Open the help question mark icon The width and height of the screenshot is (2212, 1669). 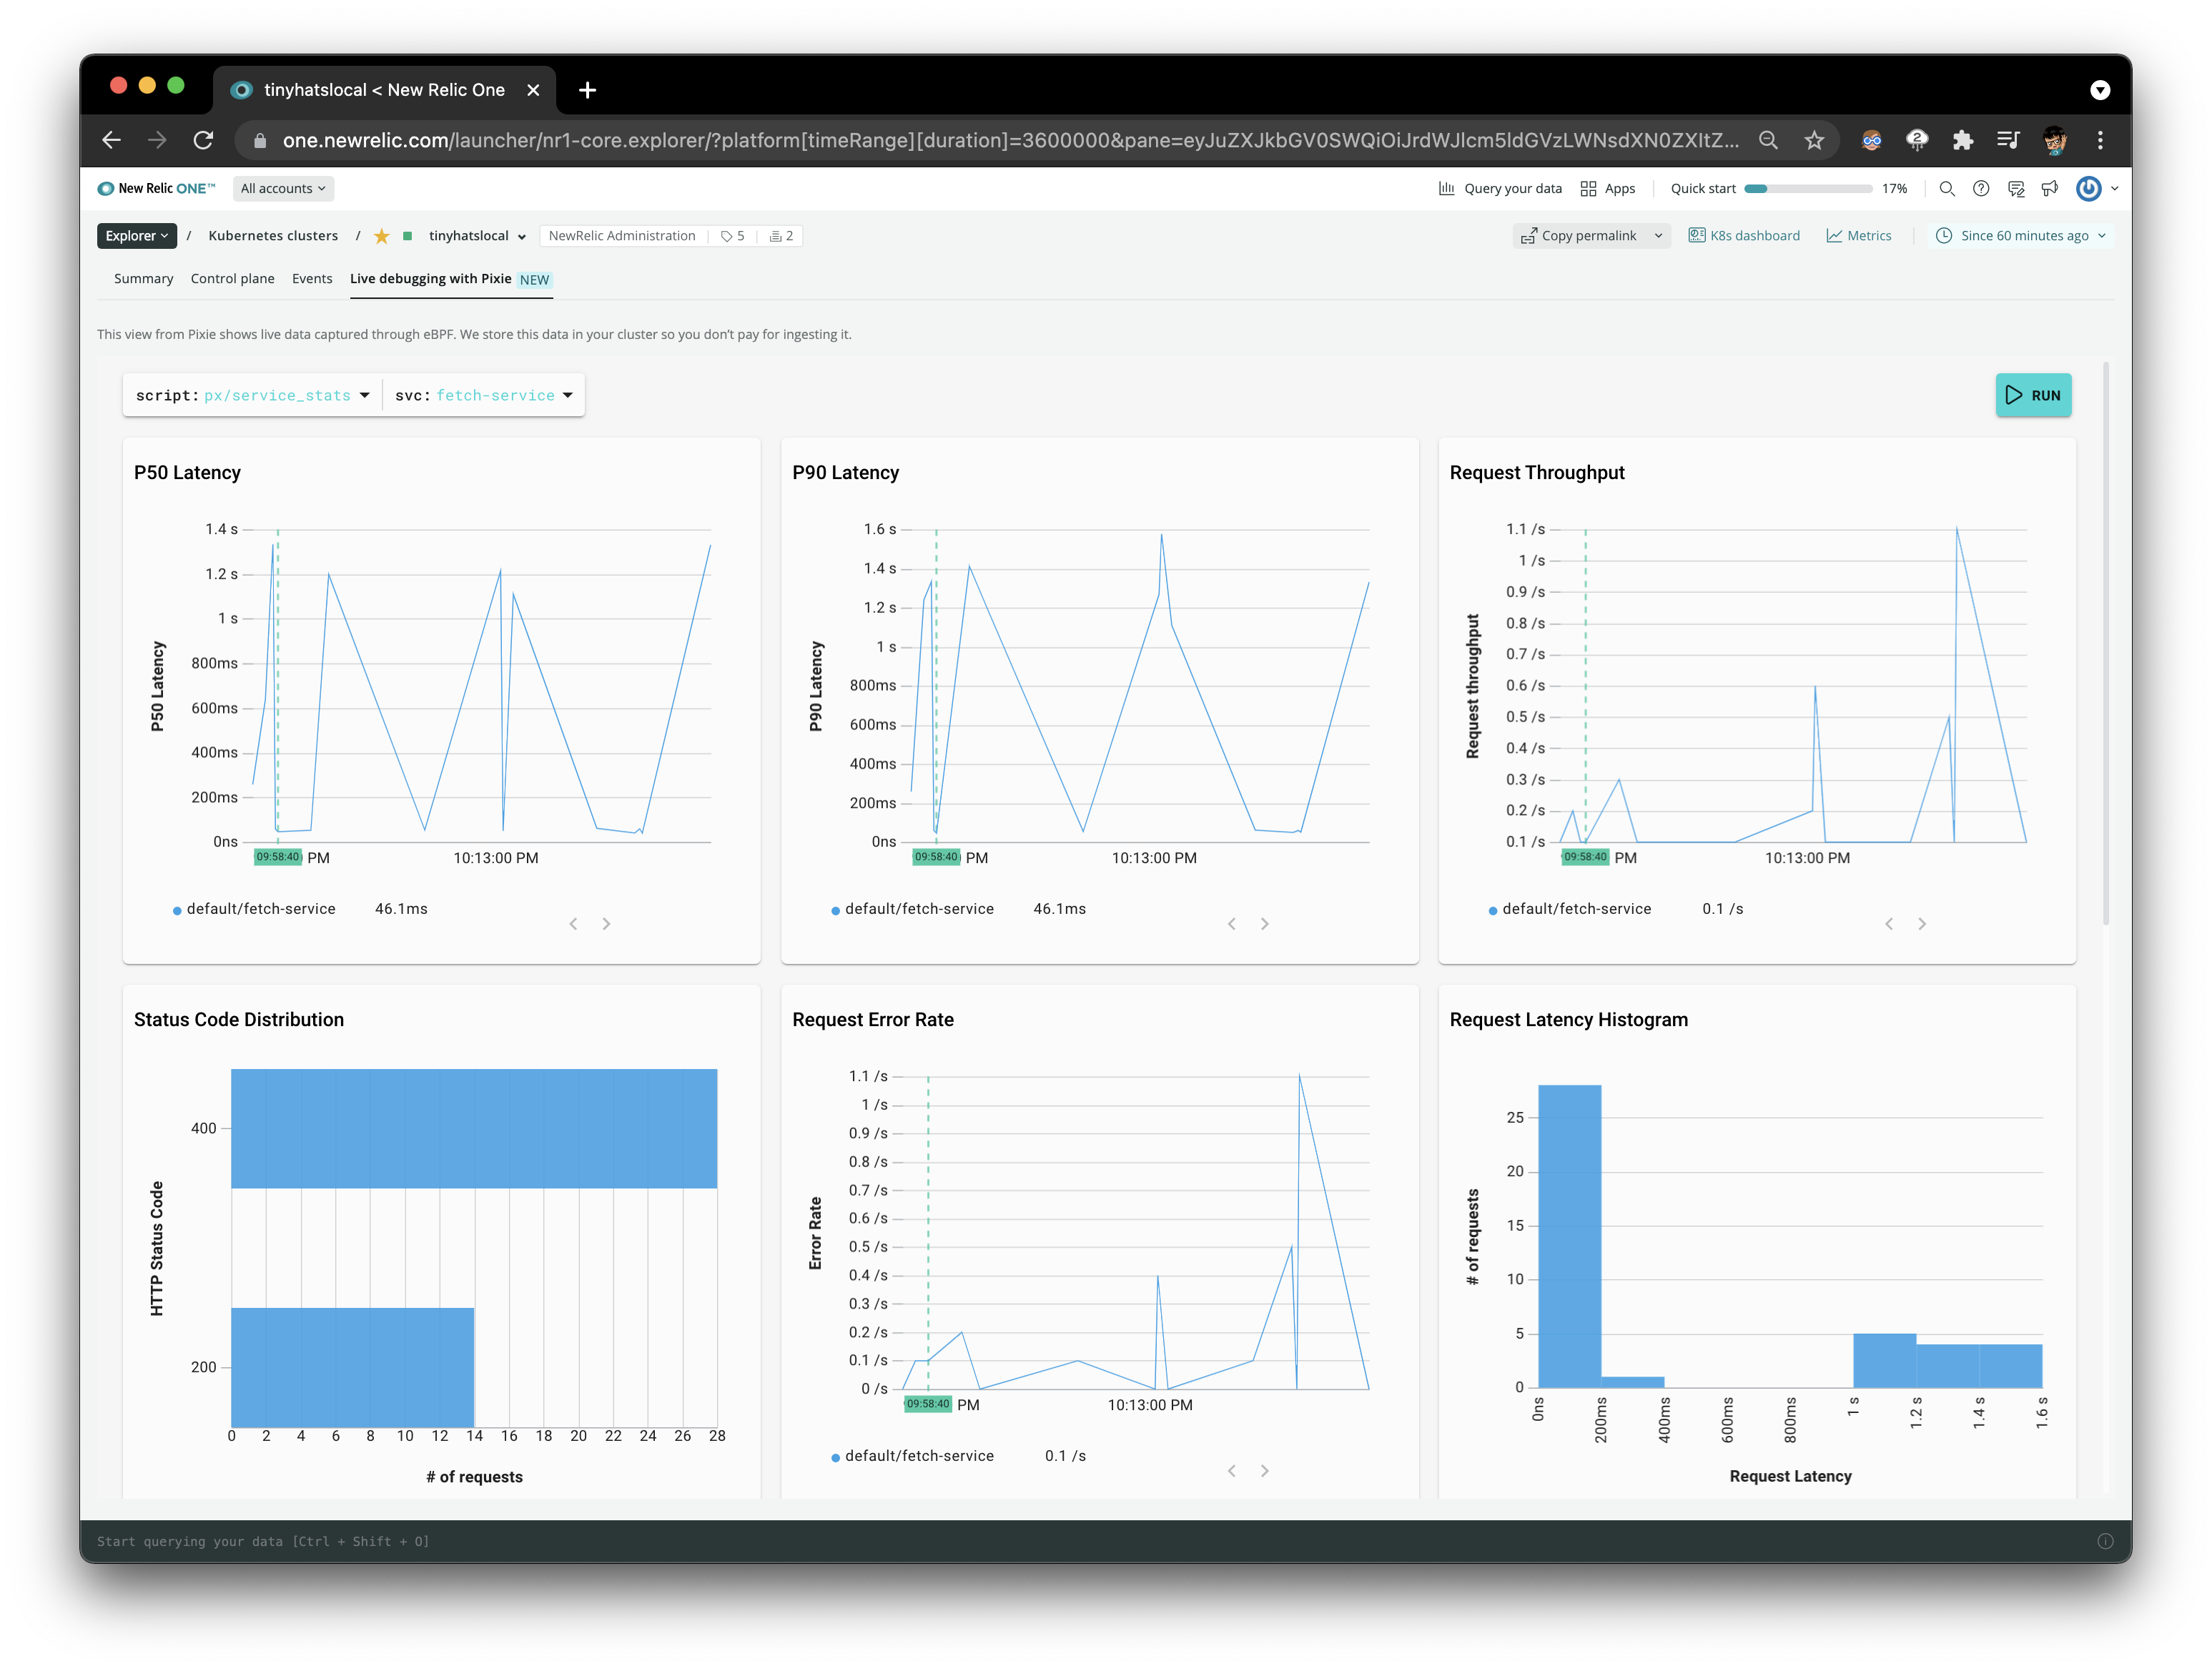[1980, 188]
